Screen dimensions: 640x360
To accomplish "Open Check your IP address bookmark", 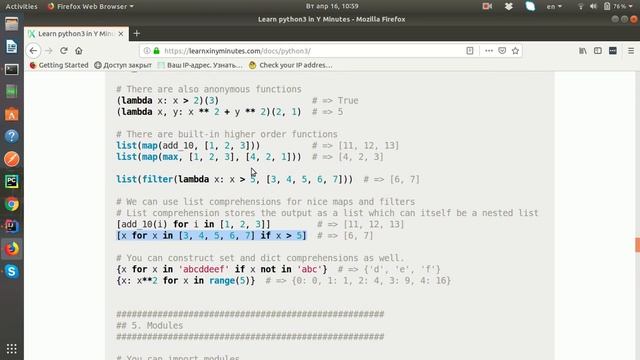I will coord(291,65).
